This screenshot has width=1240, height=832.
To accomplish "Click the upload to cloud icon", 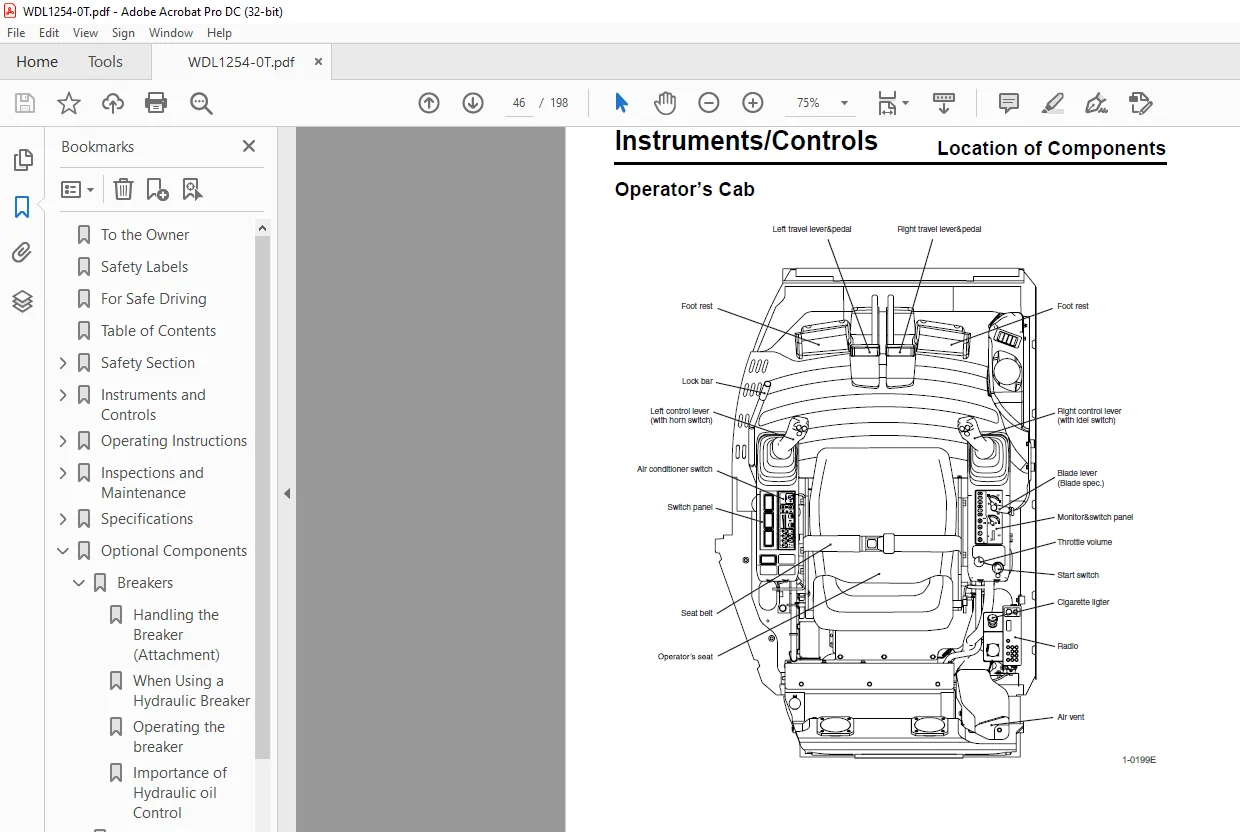I will point(113,103).
